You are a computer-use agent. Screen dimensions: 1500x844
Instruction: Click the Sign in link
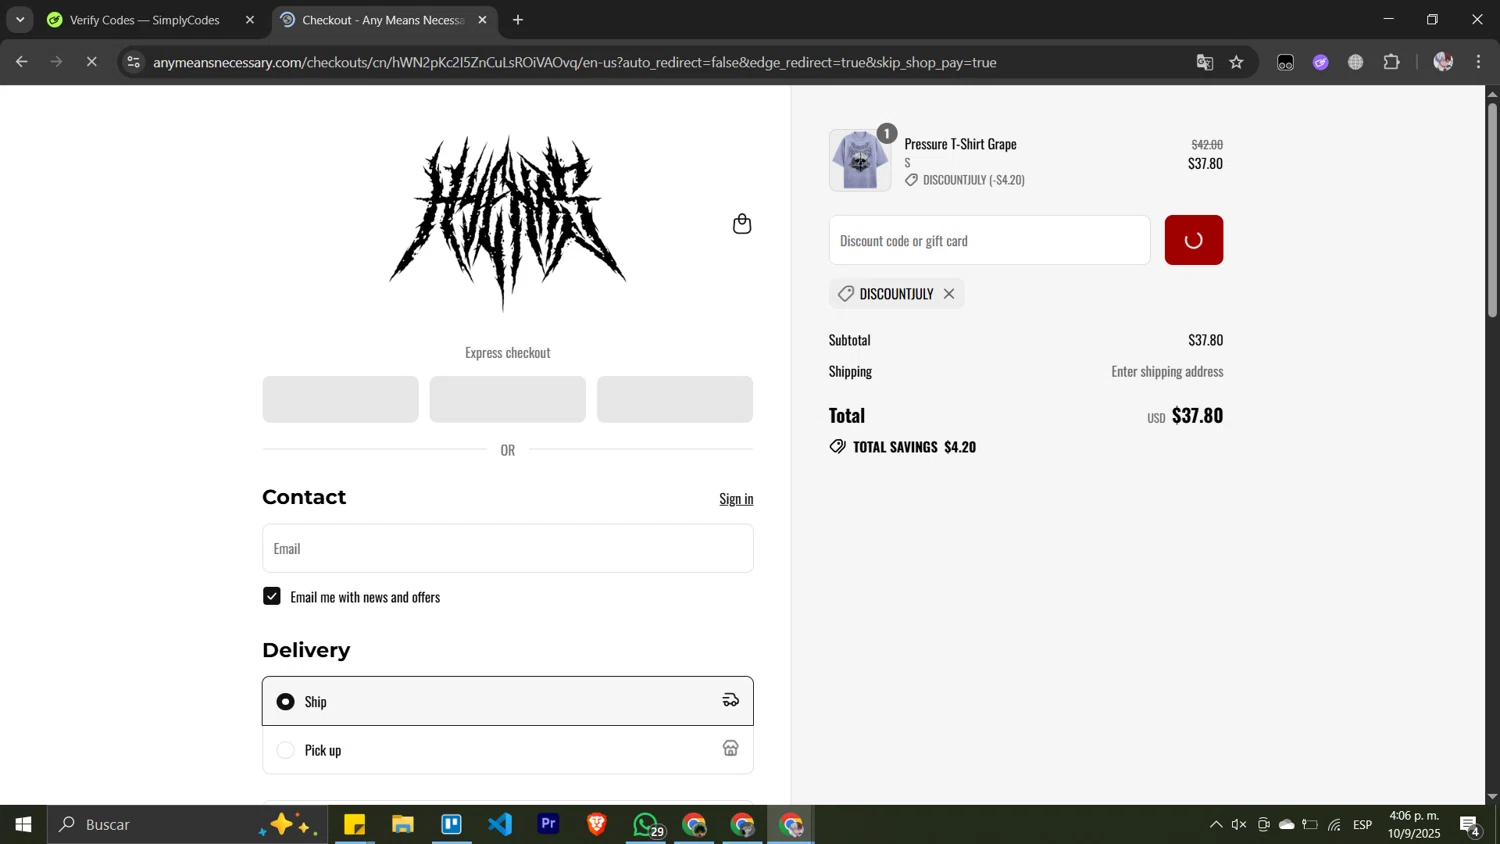(x=736, y=498)
